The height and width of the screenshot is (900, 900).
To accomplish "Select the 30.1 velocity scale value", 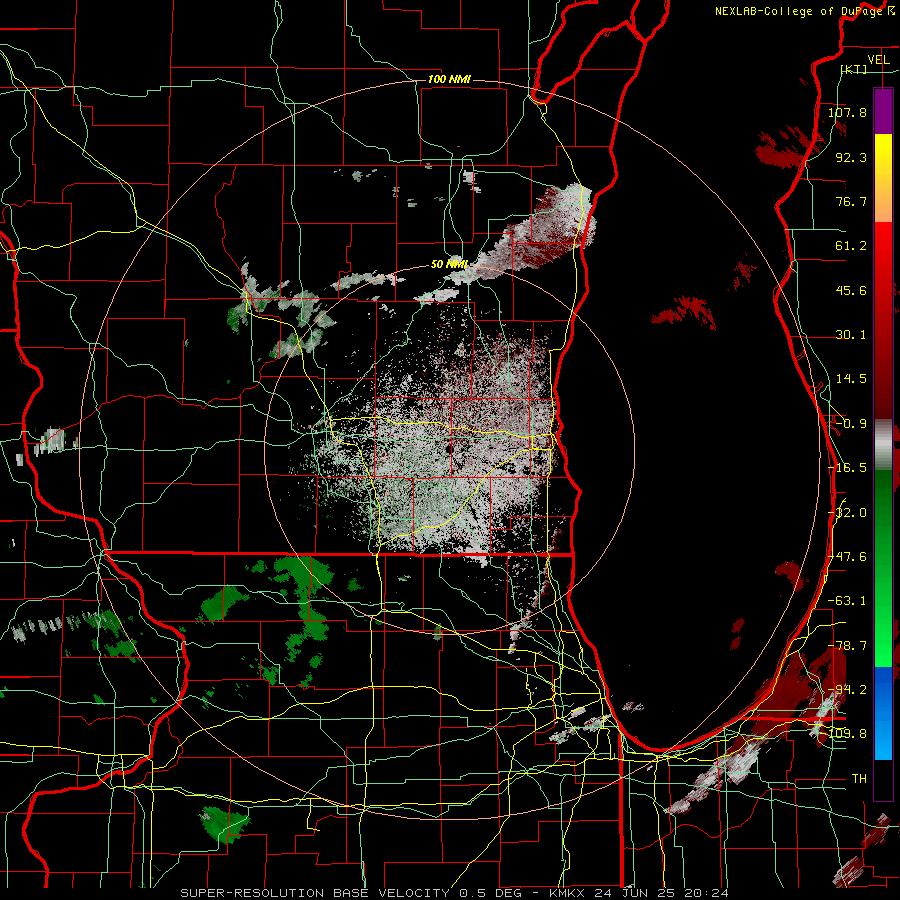I will [x=851, y=335].
